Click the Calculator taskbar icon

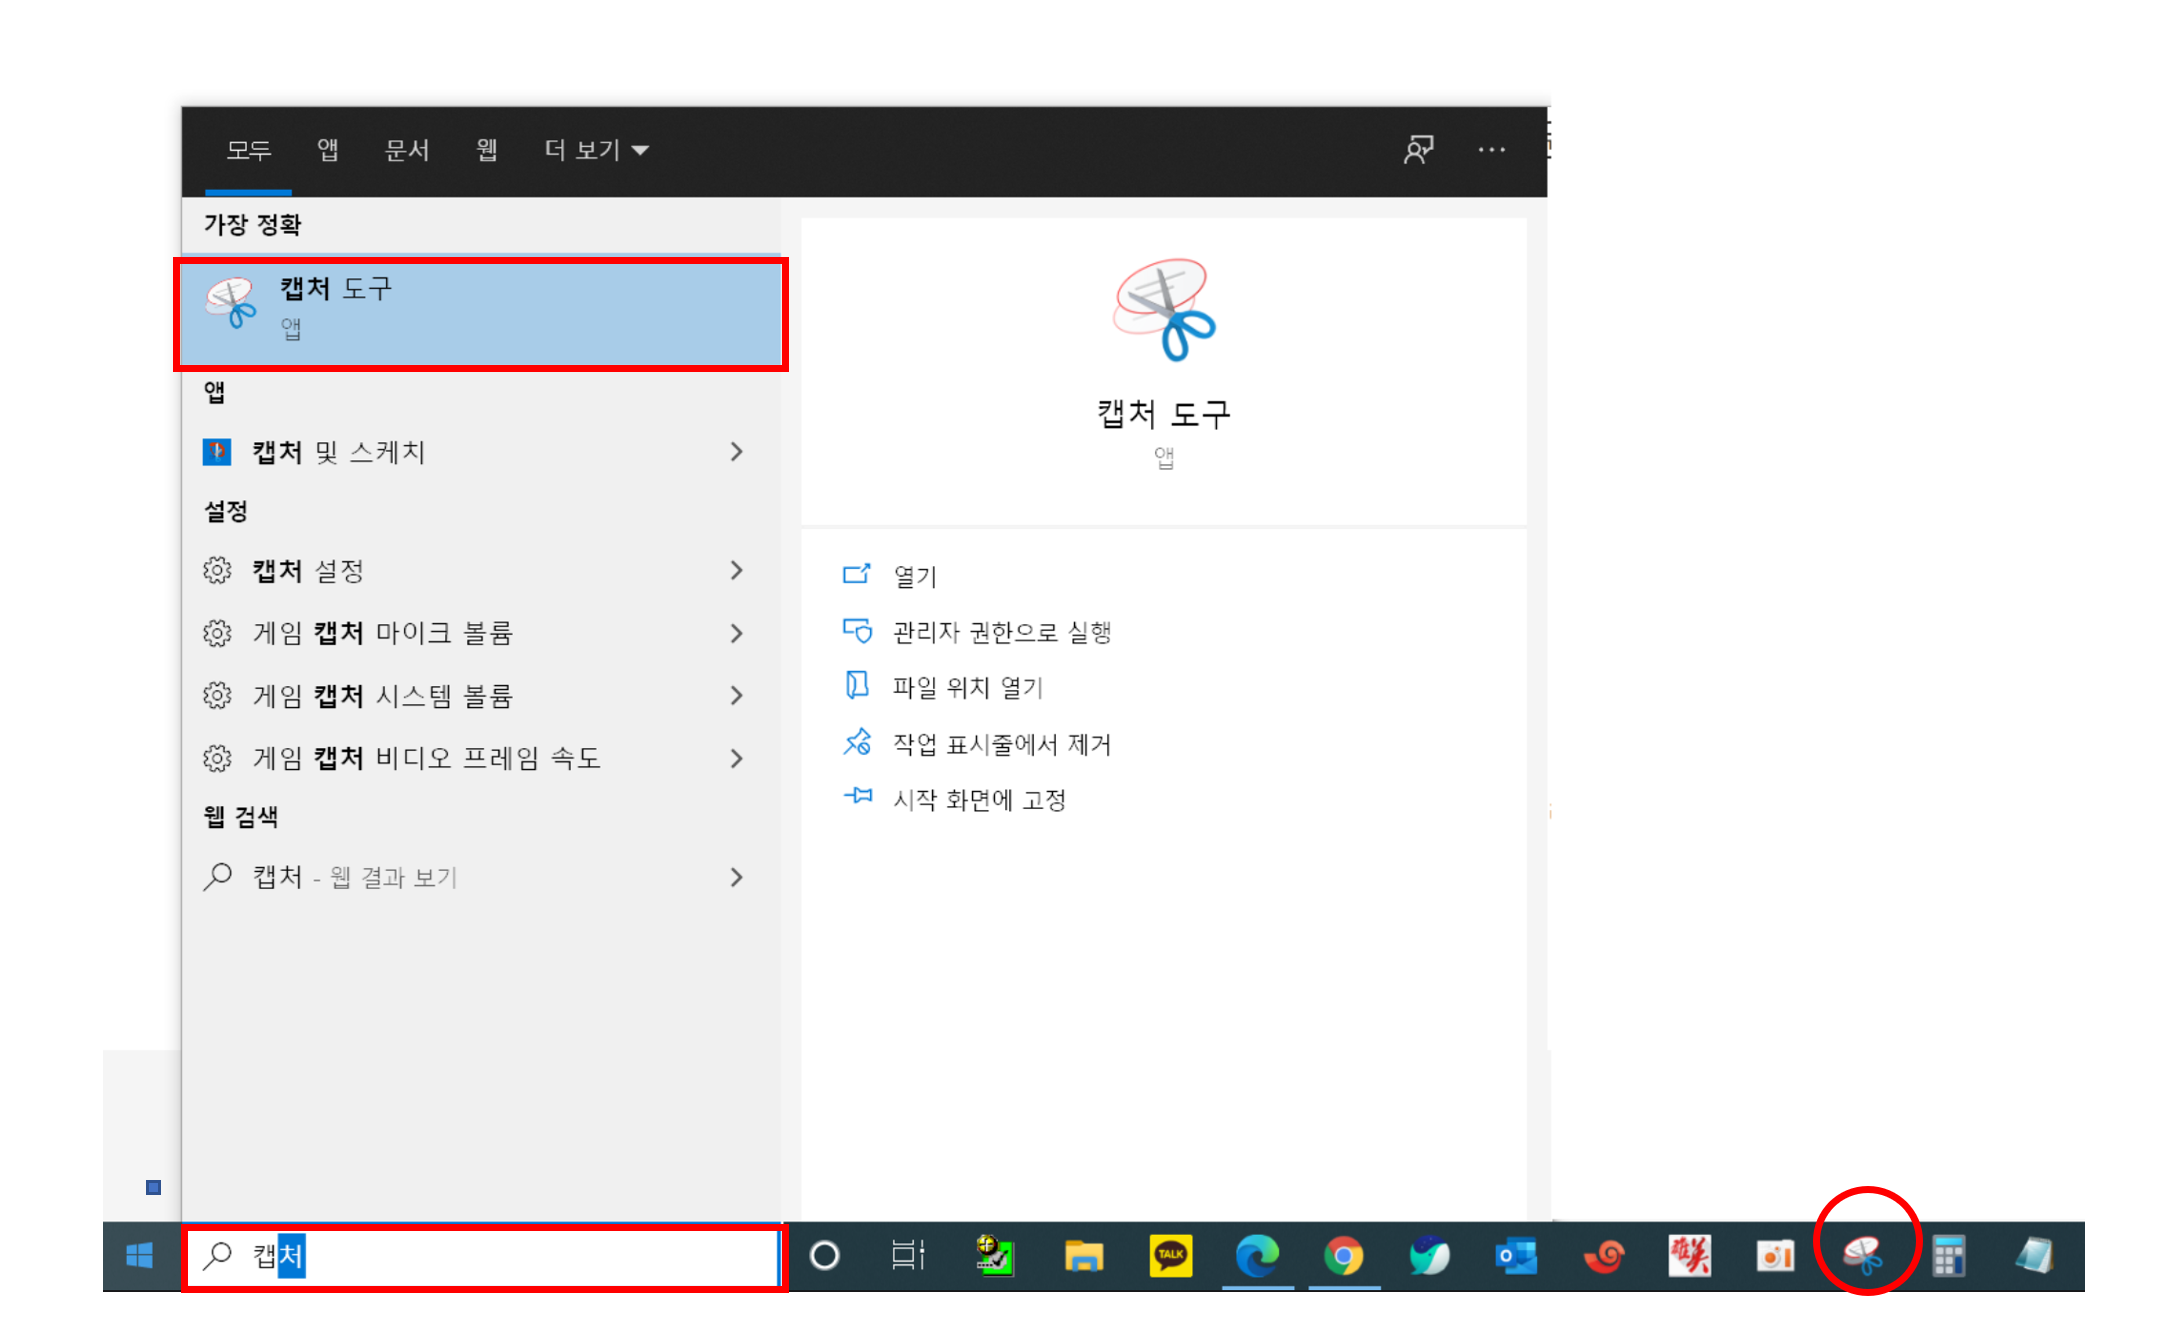[1948, 1255]
